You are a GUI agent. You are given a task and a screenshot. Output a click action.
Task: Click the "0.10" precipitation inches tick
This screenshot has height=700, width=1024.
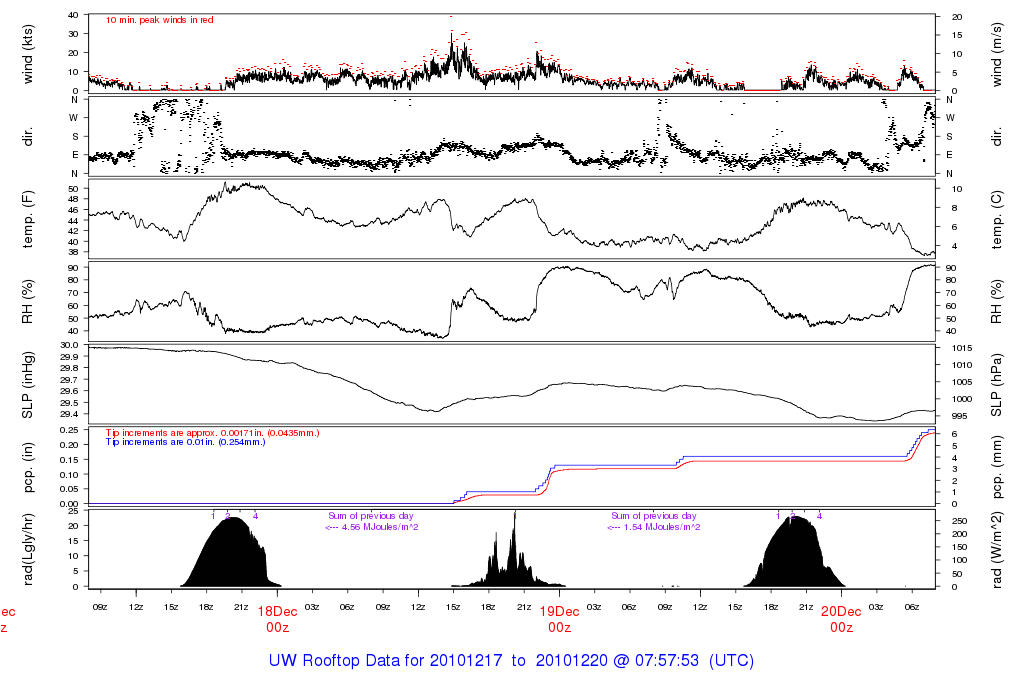(x=69, y=475)
